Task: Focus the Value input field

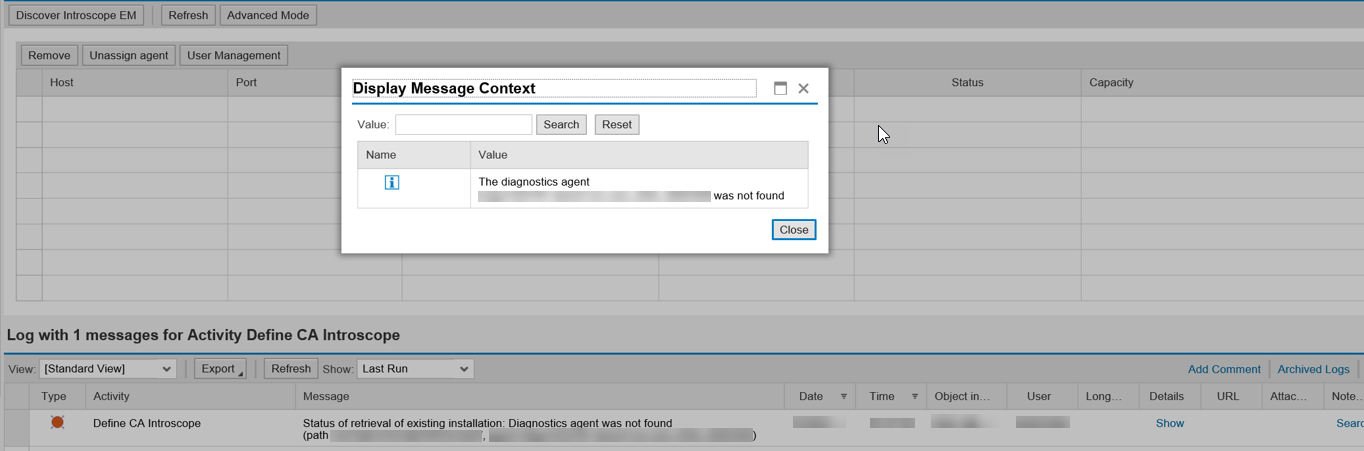Action: pyautogui.click(x=464, y=124)
